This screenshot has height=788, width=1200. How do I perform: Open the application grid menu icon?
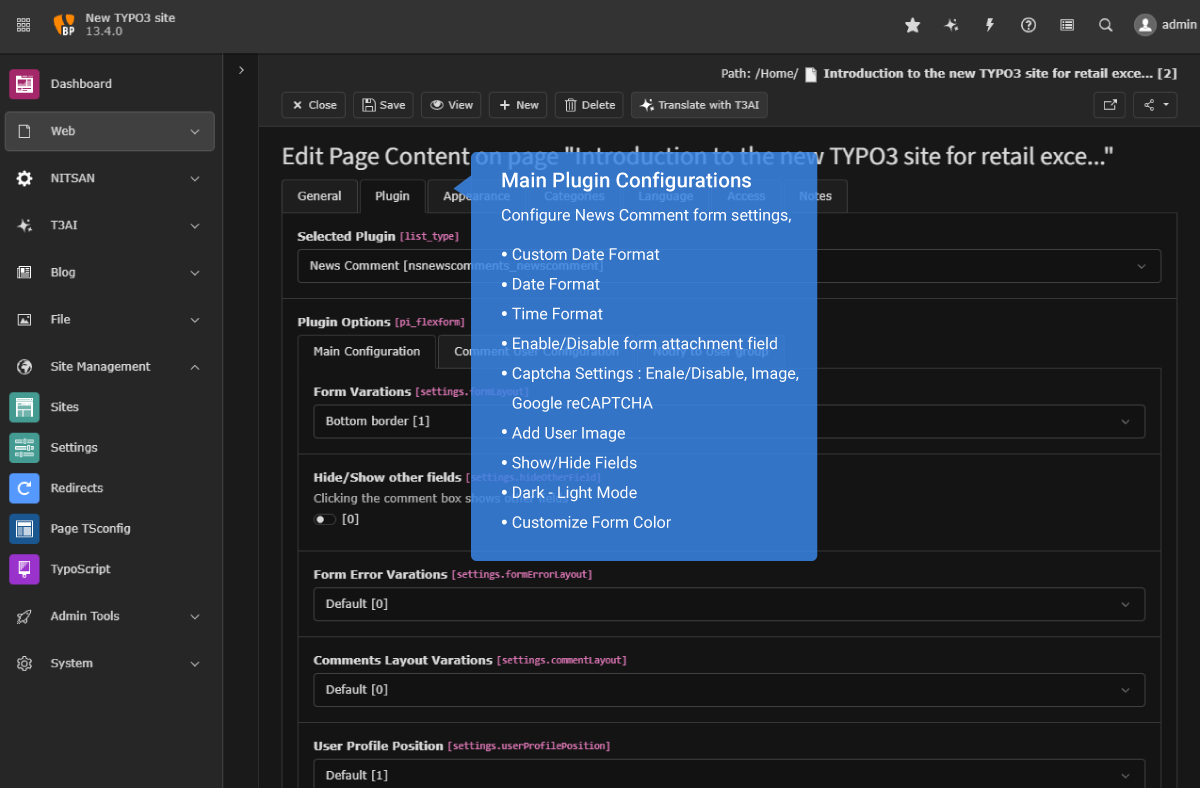[23, 26]
